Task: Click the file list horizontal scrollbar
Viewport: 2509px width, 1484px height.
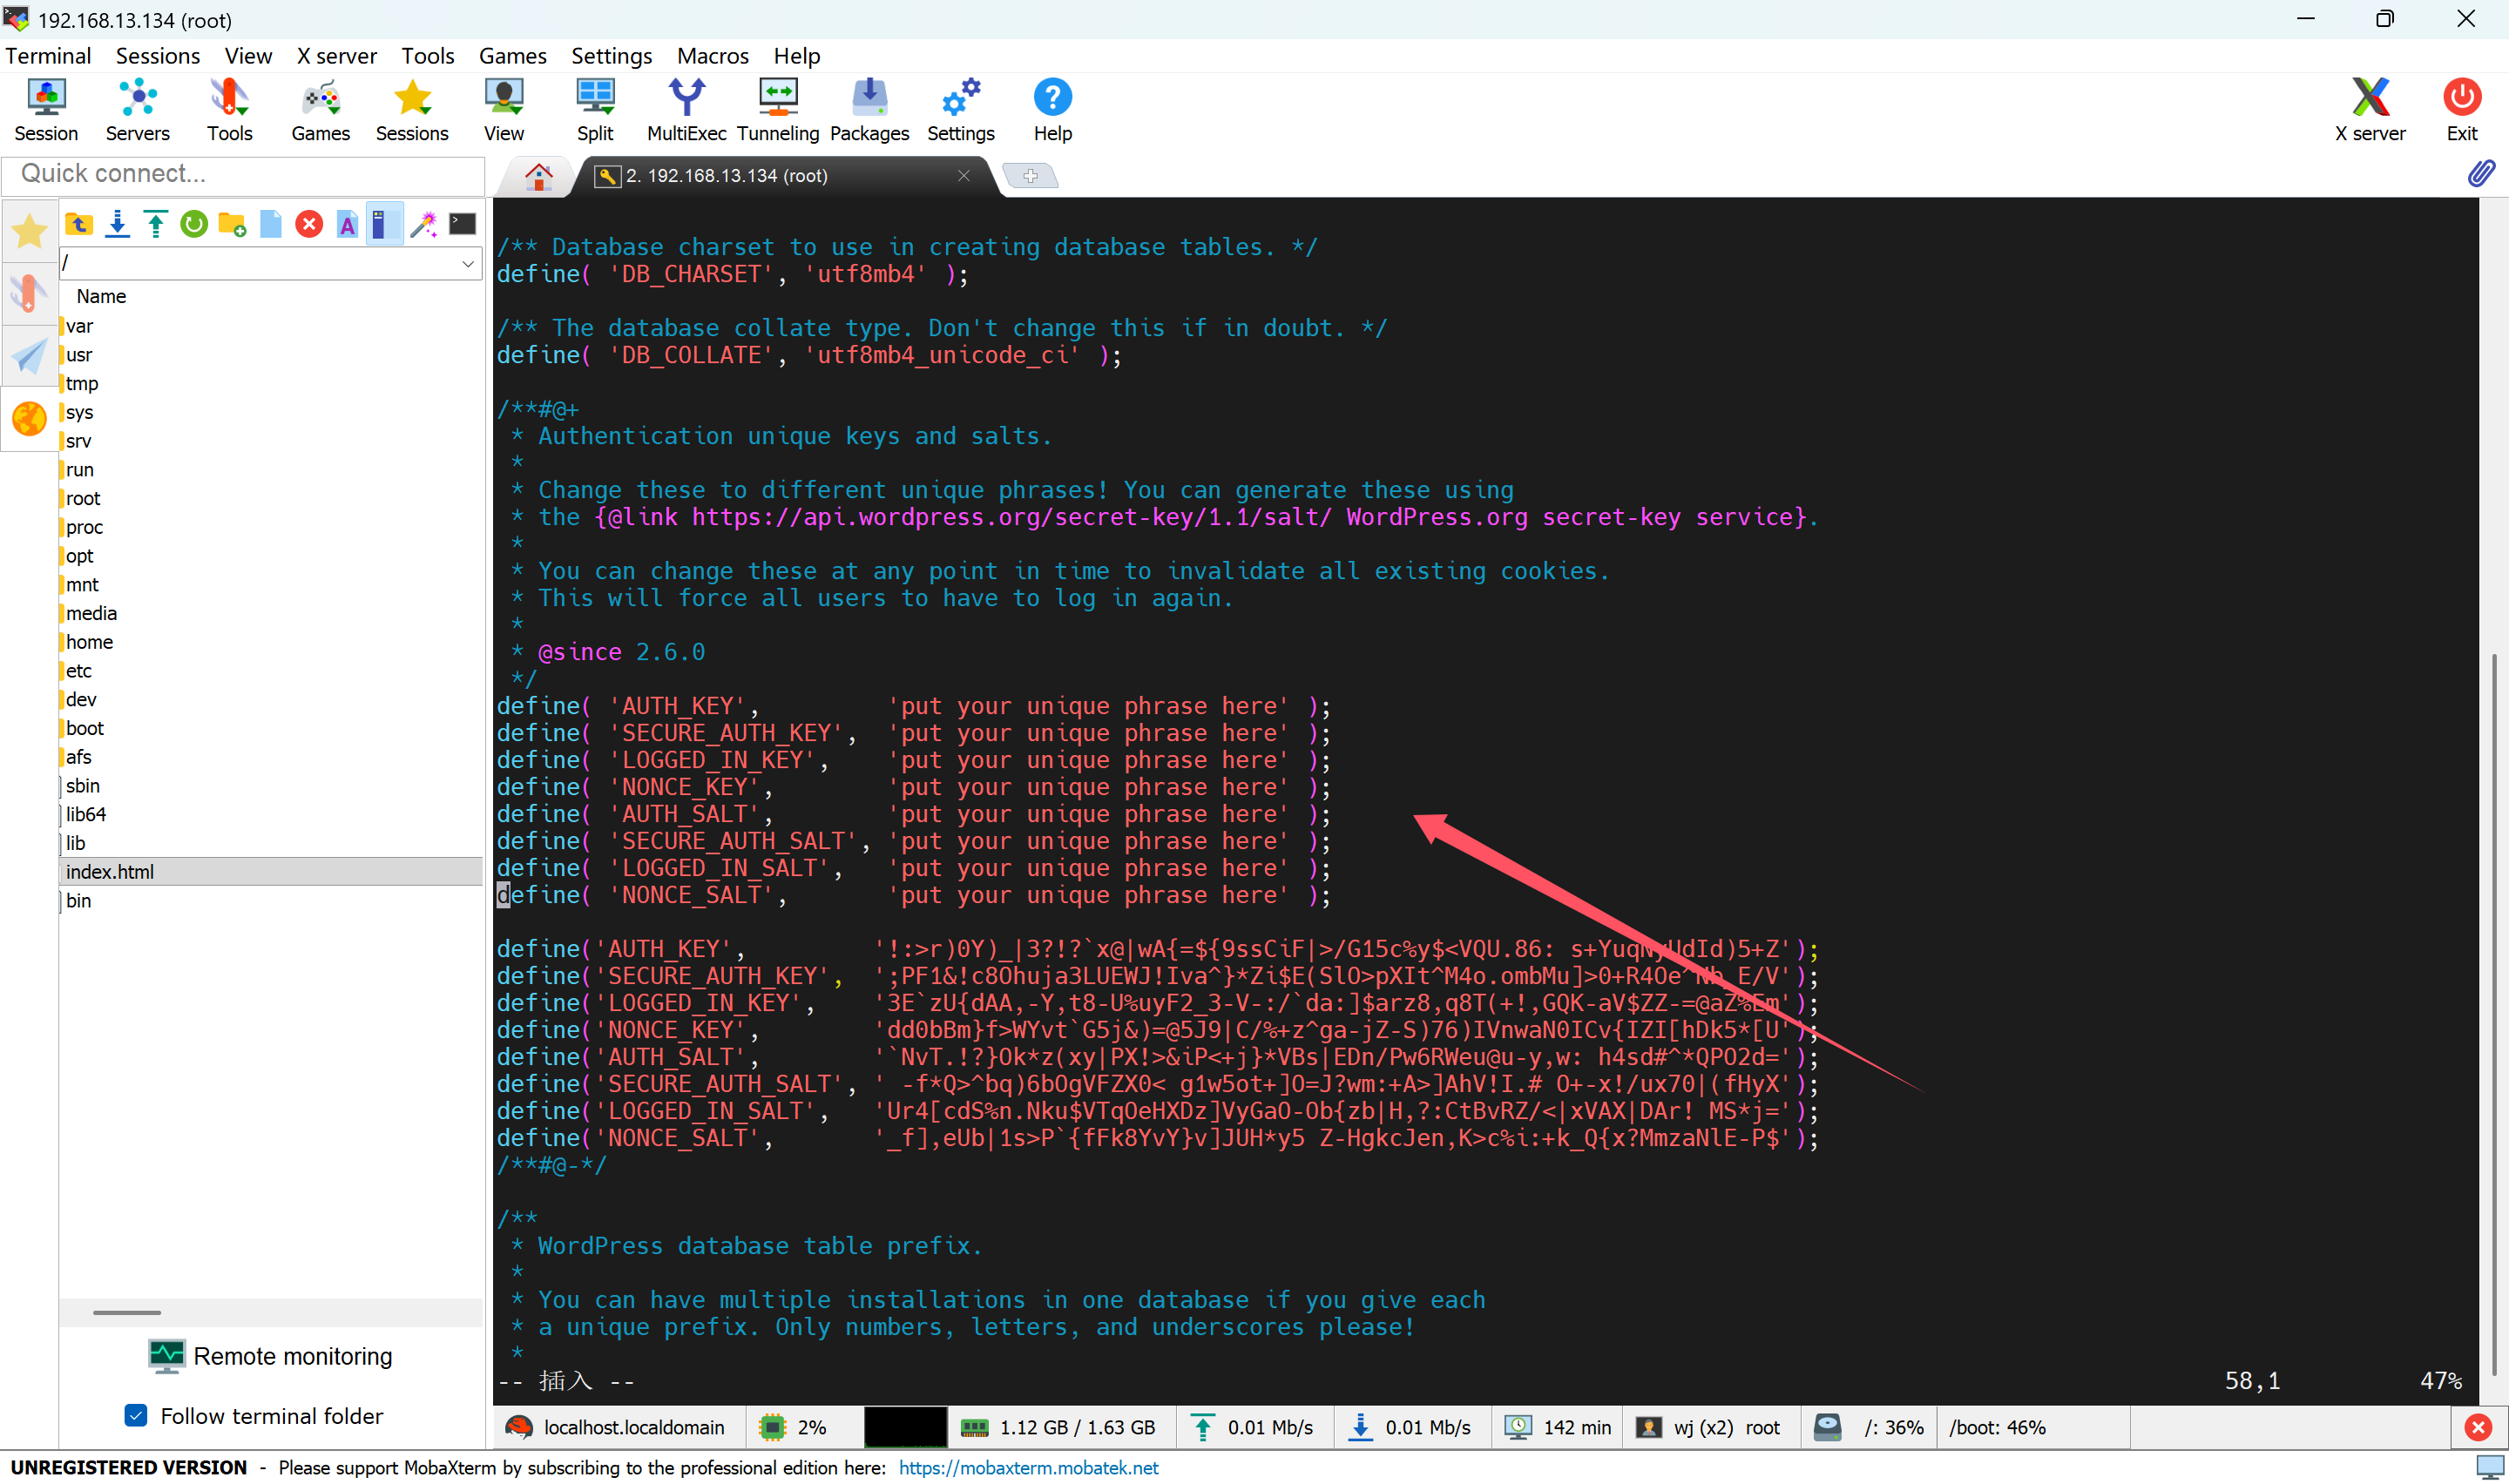Action: 127,1312
